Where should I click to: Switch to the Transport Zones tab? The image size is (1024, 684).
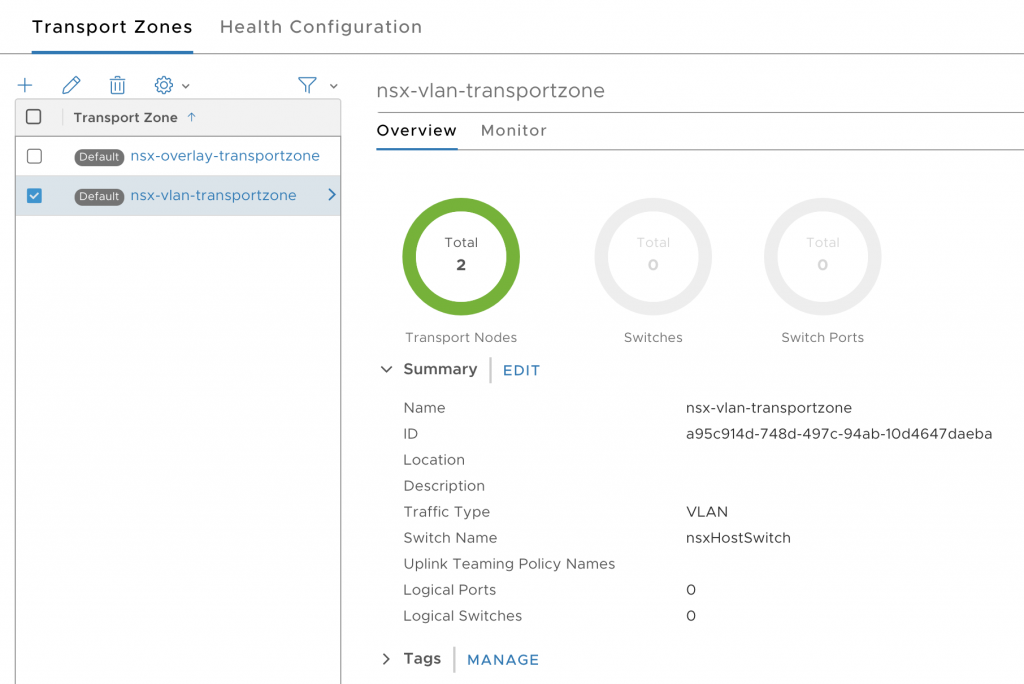click(x=112, y=27)
